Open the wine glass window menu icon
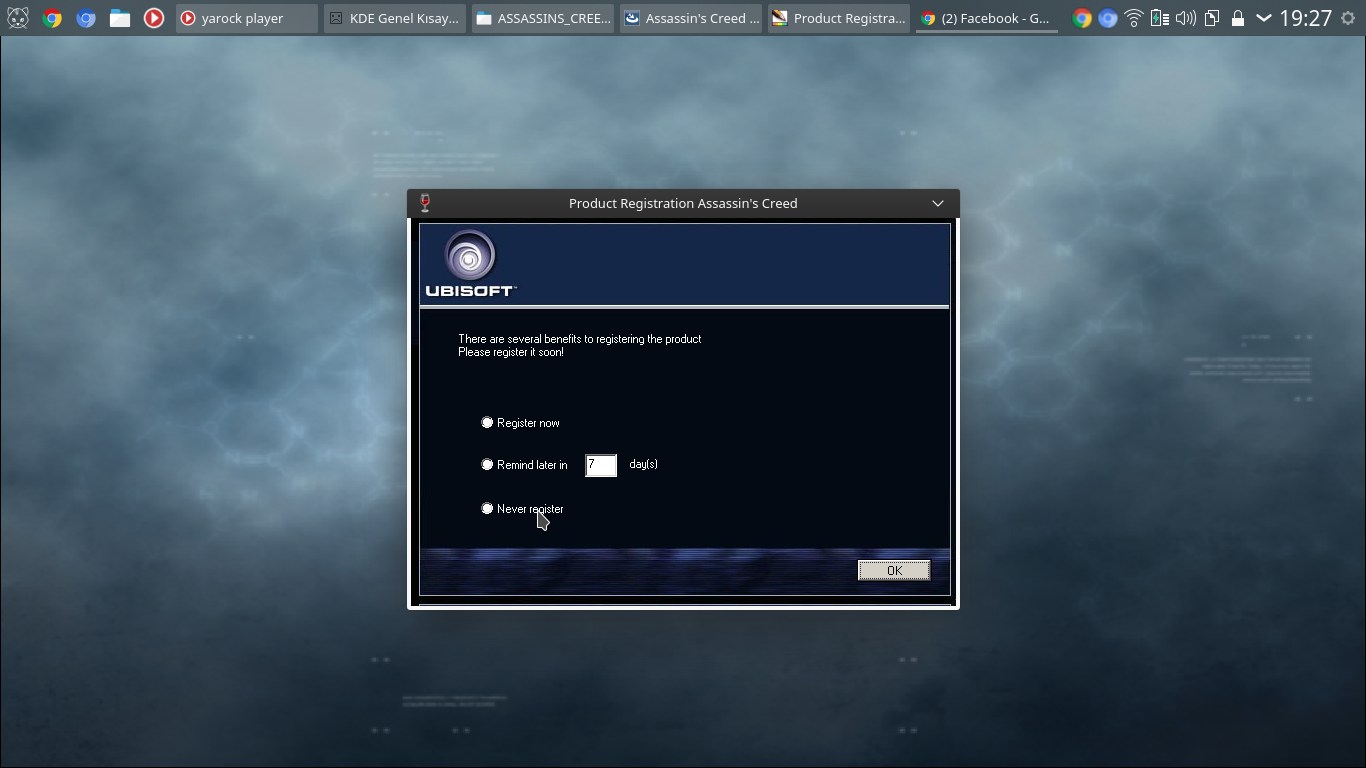The height and width of the screenshot is (768, 1366). pos(426,203)
